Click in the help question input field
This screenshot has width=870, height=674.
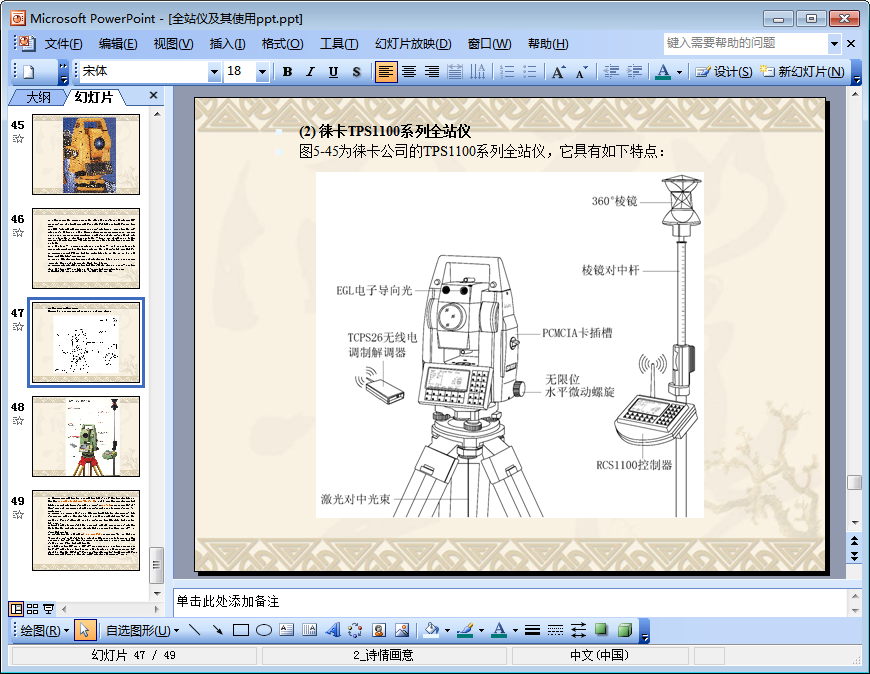pos(746,43)
